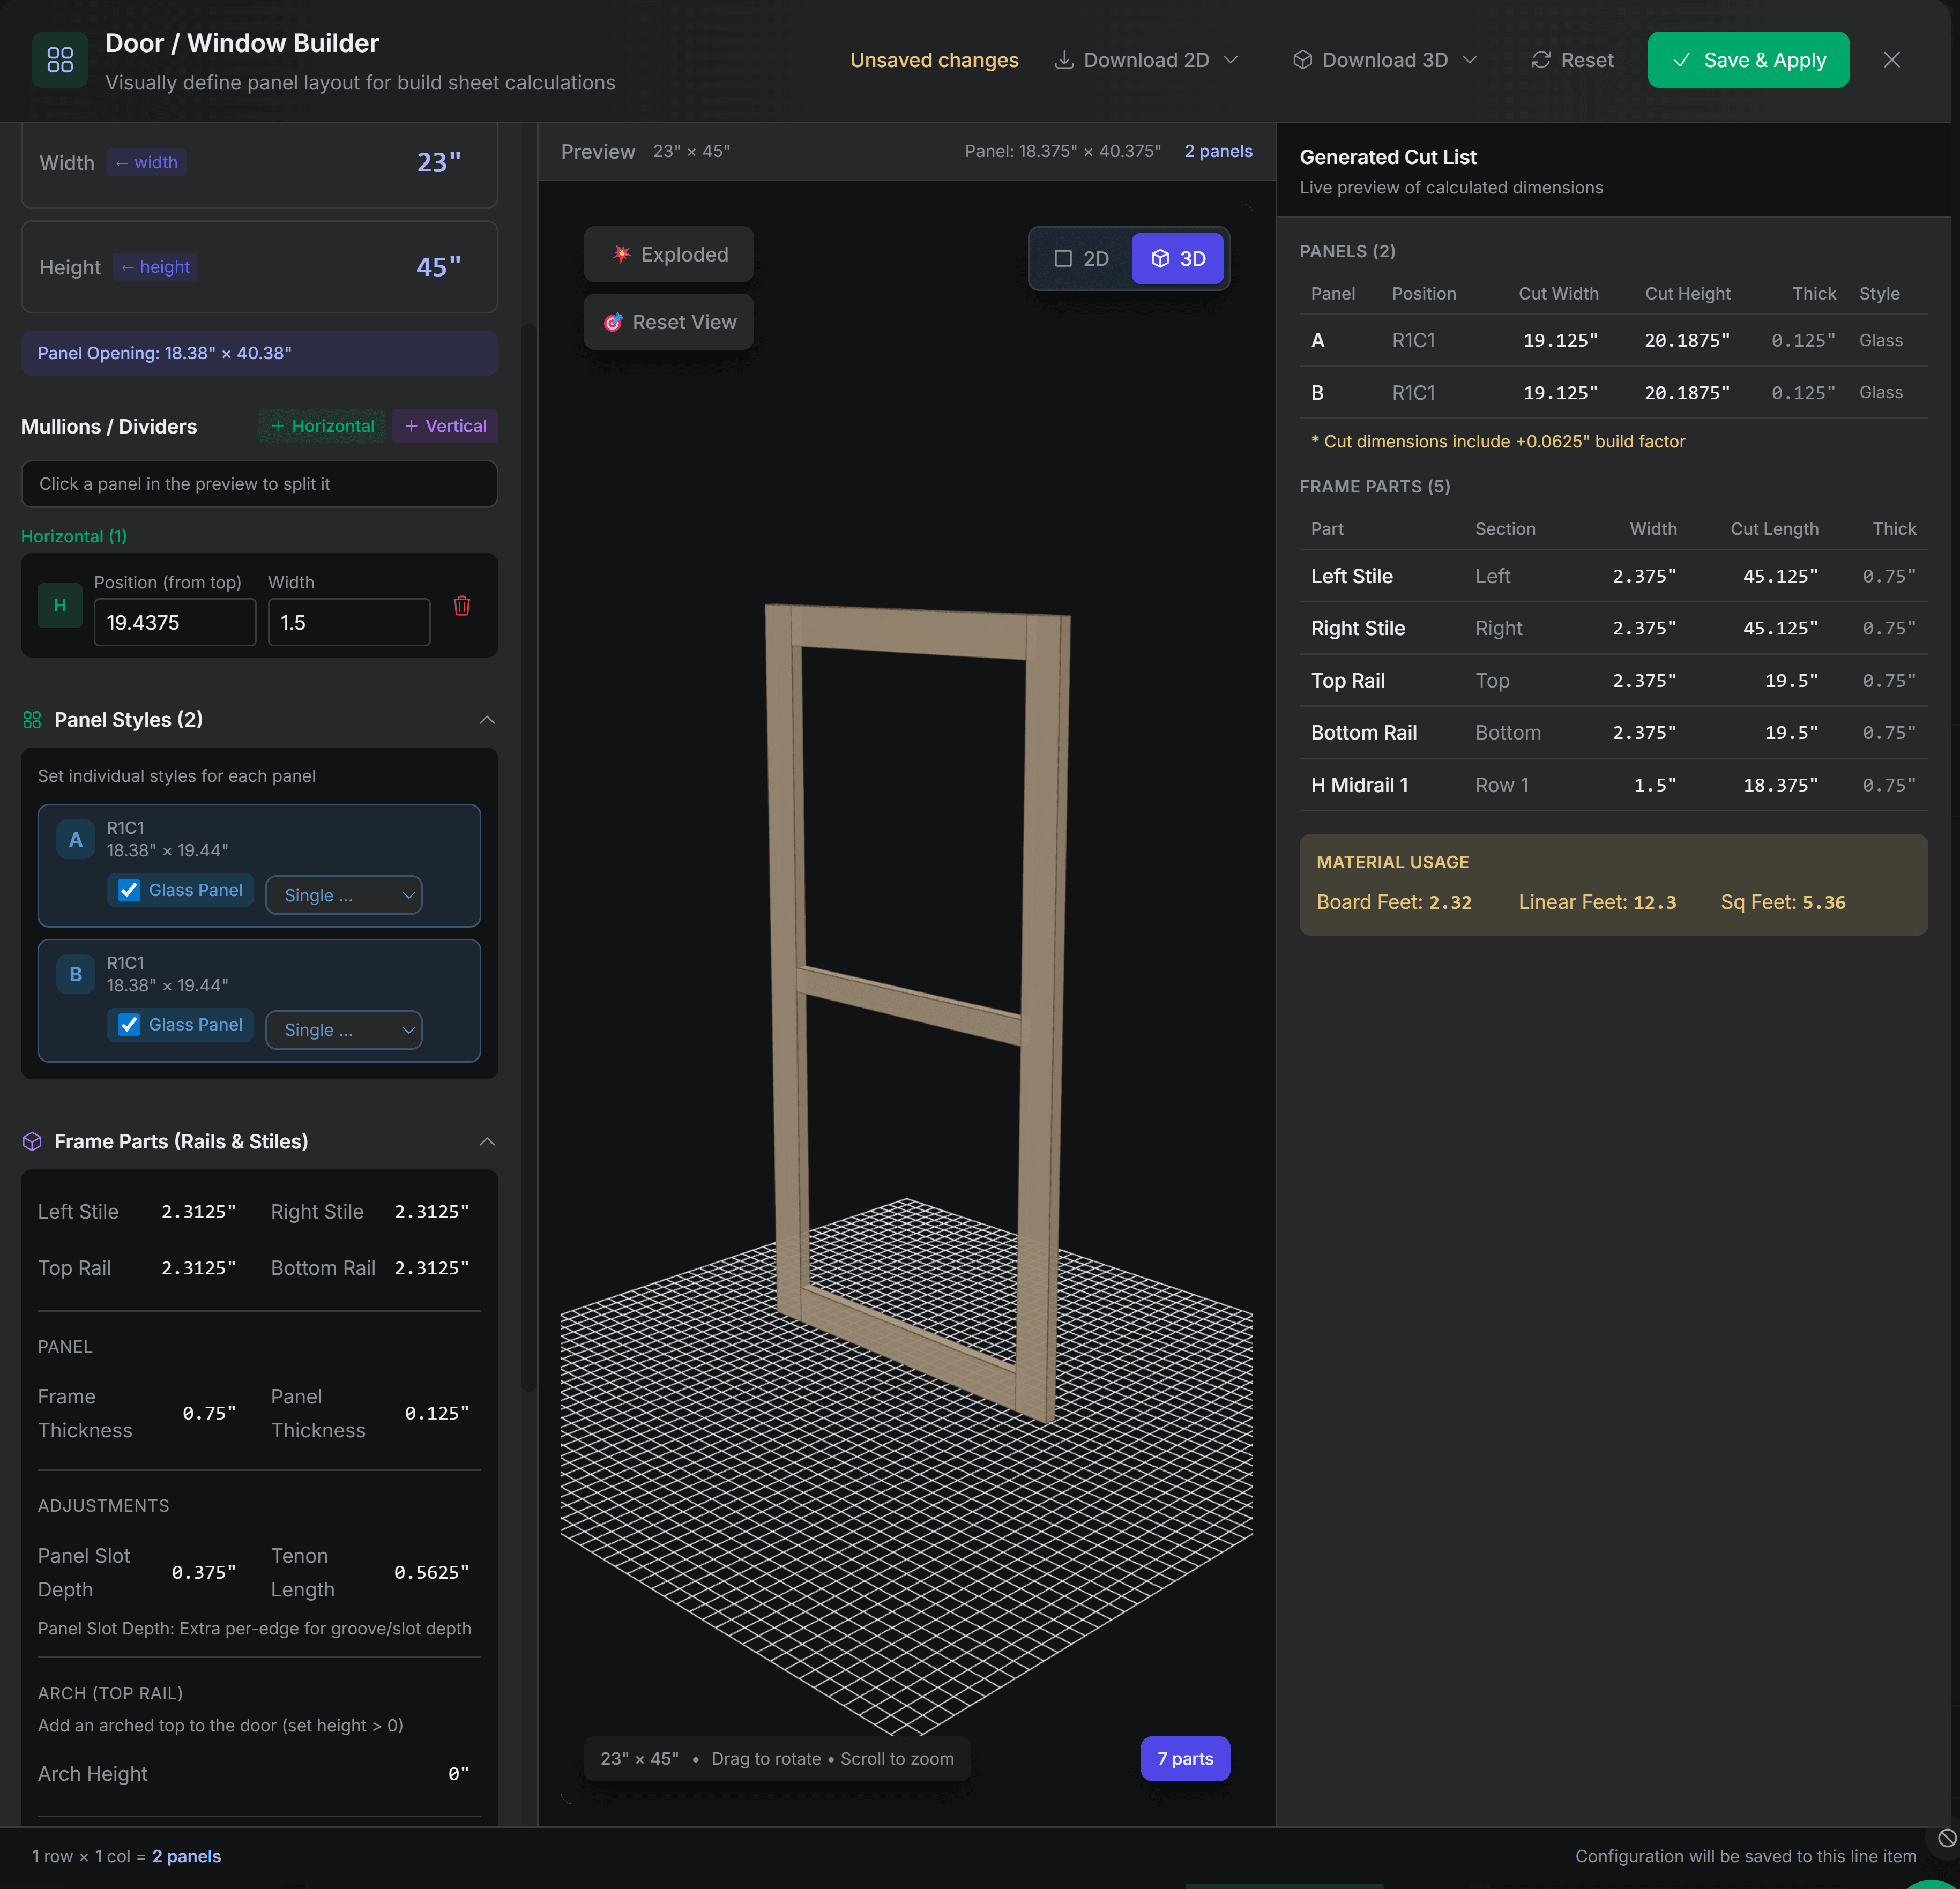Click Panel Slot Depth value 0.375"
1960x1889 pixels.
[x=204, y=1572]
